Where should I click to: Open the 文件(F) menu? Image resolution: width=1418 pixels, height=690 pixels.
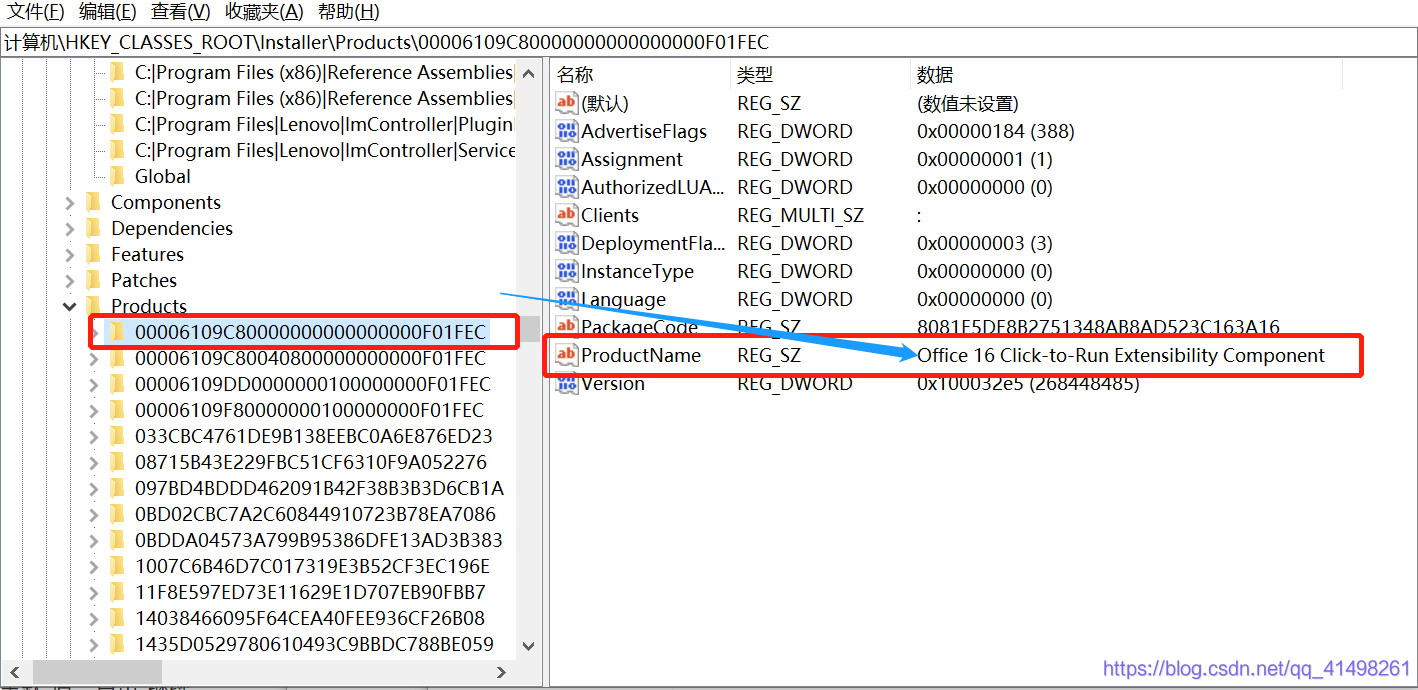tap(36, 12)
